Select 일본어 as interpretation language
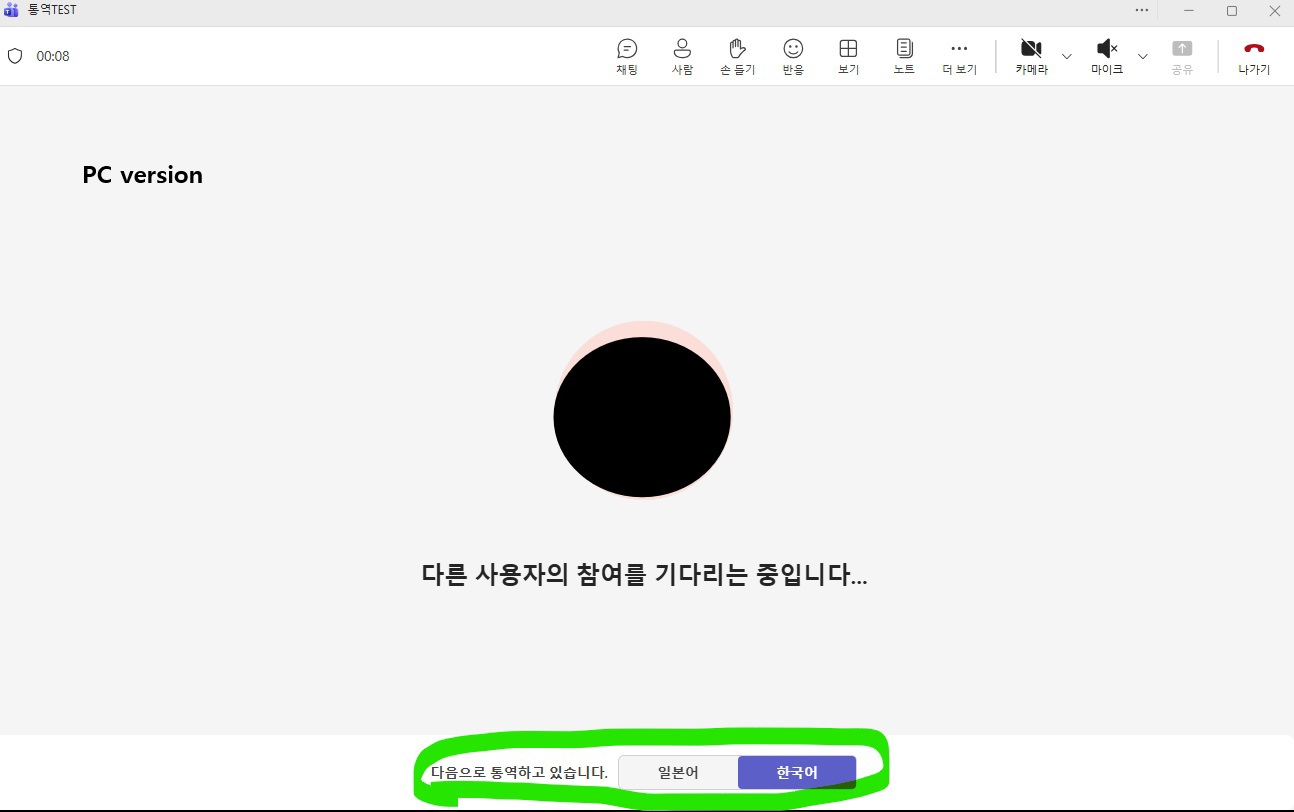Screen dimensions: 1294x812 (x=678, y=772)
